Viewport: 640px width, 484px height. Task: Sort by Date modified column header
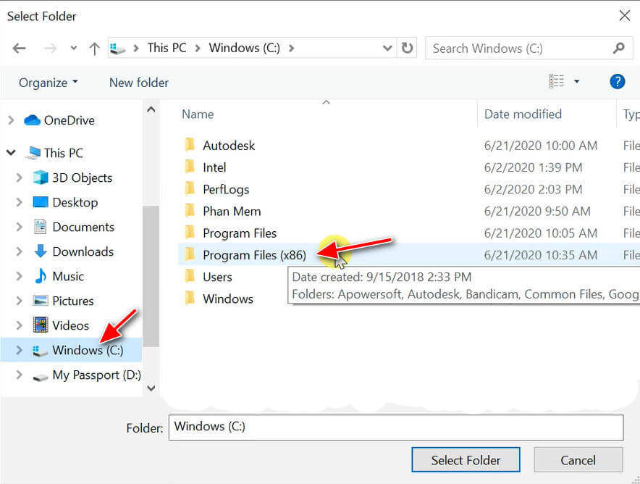tap(523, 115)
